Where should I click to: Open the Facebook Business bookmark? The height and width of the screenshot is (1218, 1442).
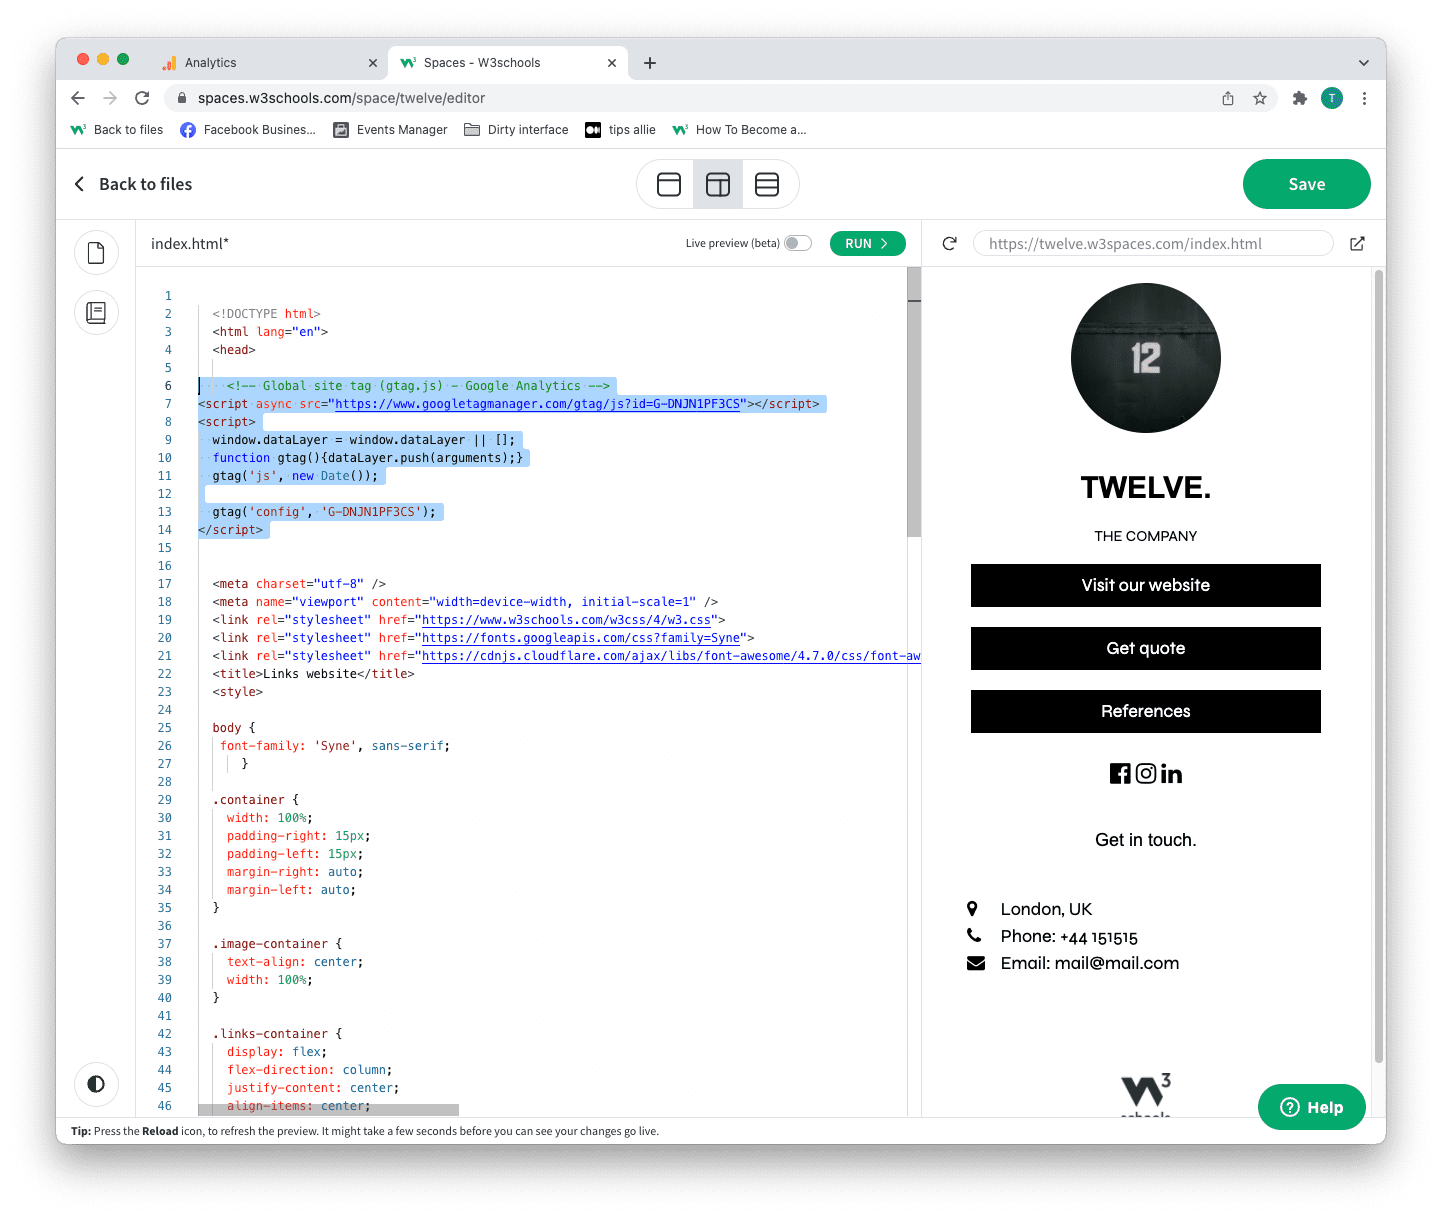pos(248,130)
